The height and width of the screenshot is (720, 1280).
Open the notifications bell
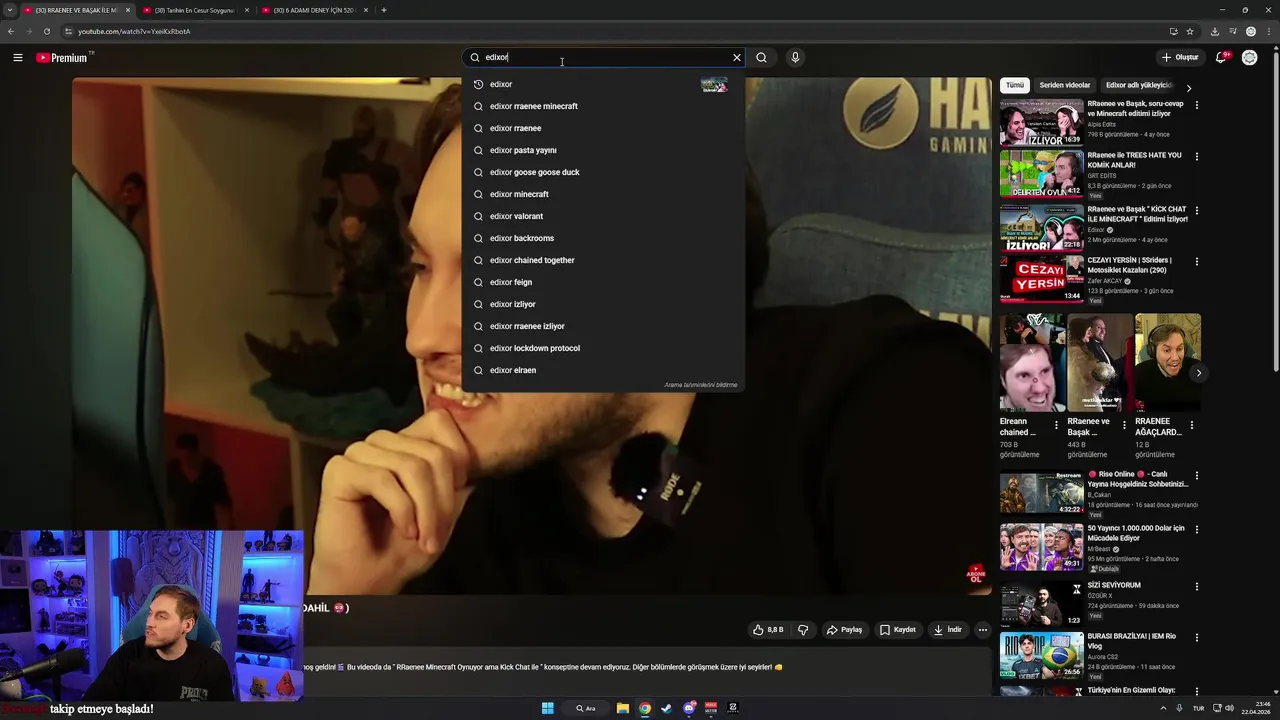coord(1221,57)
